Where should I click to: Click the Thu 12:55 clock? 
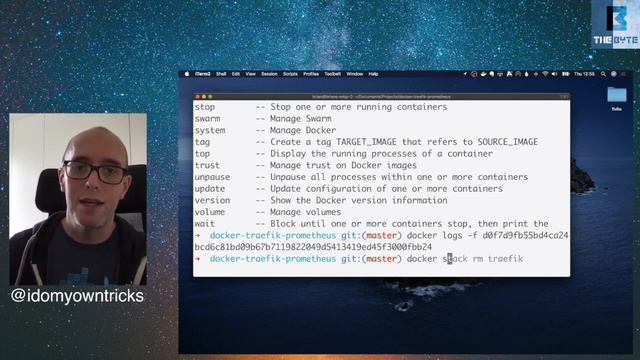pos(584,74)
